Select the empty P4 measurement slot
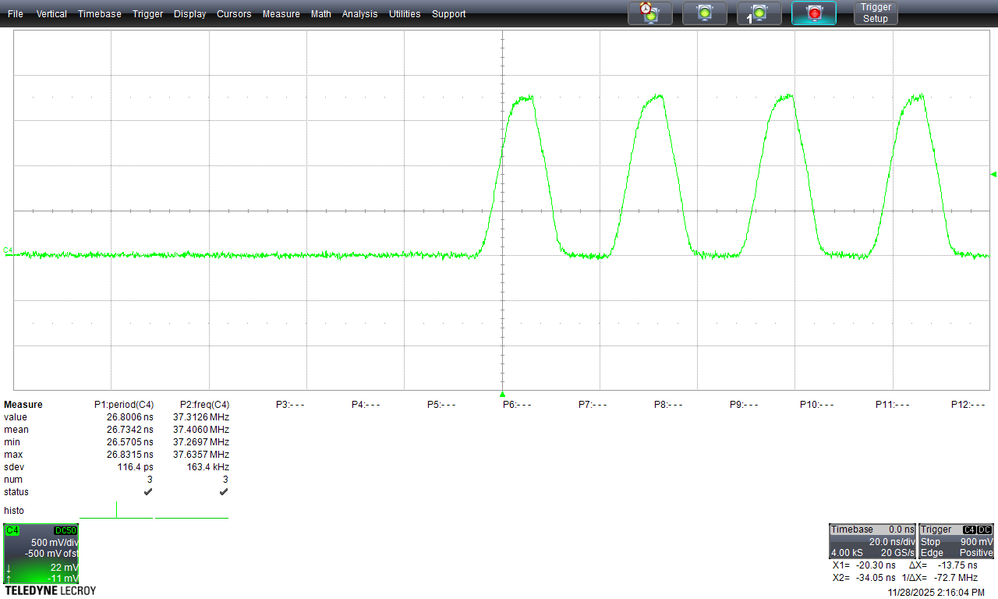This screenshot has width=998, height=599. tap(365, 405)
